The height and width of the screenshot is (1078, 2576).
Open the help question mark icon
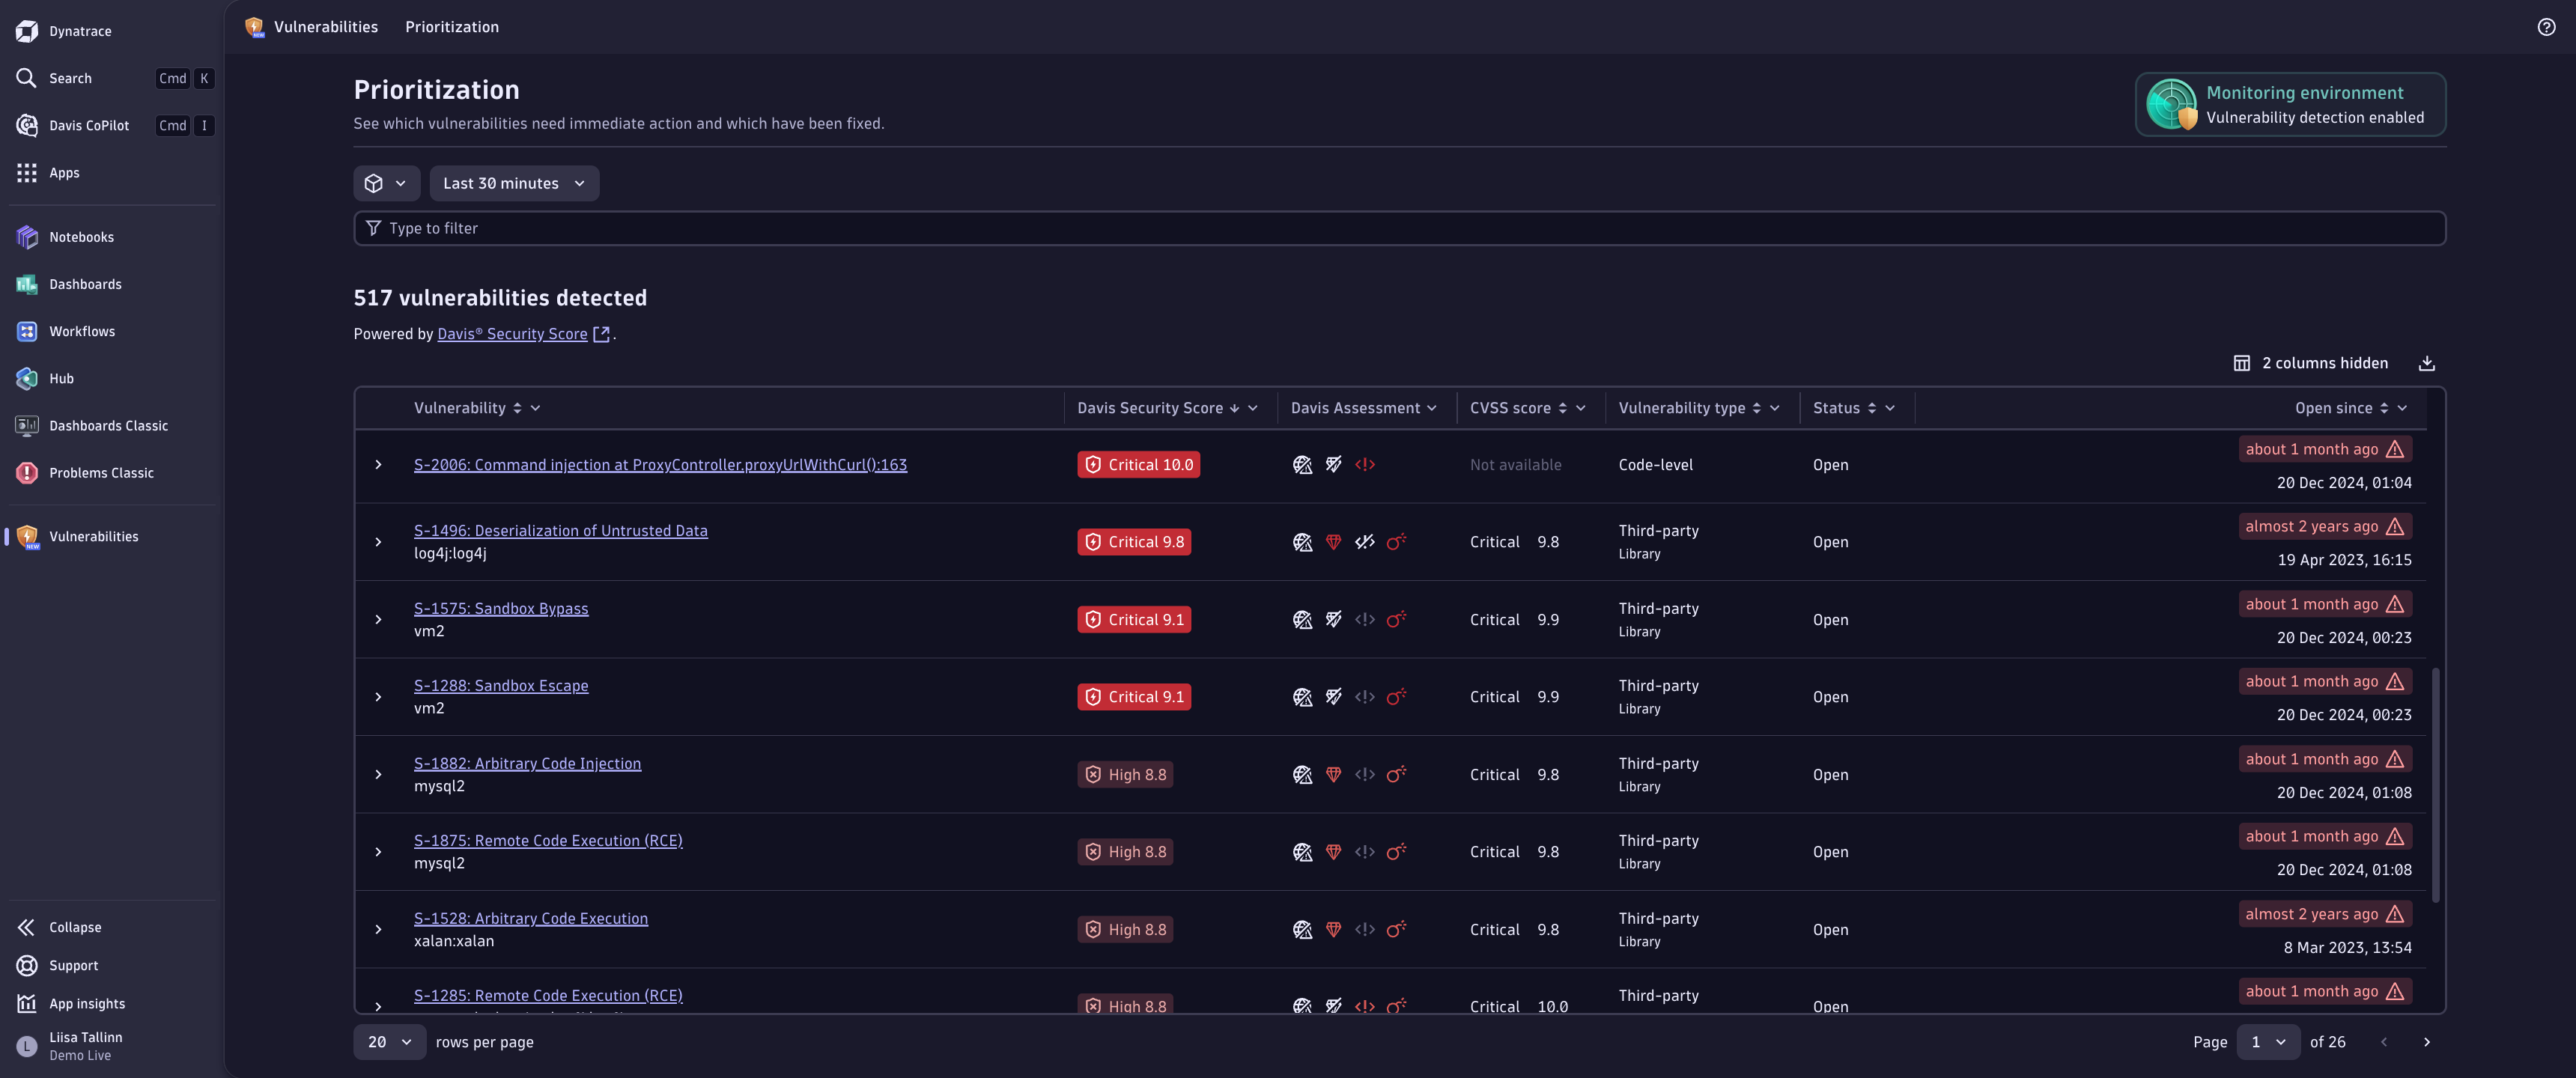click(x=2547, y=27)
